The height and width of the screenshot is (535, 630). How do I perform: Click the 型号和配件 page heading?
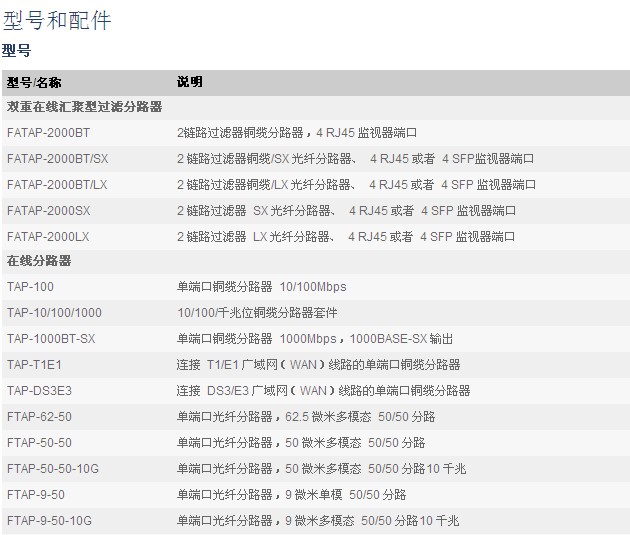pyautogui.click(x=58, y=20)
